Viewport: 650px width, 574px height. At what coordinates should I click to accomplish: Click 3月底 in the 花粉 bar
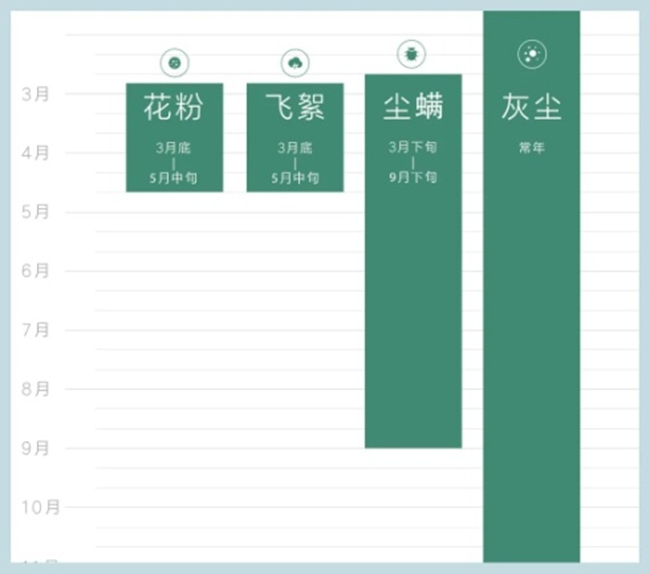(x=173, y=148)
